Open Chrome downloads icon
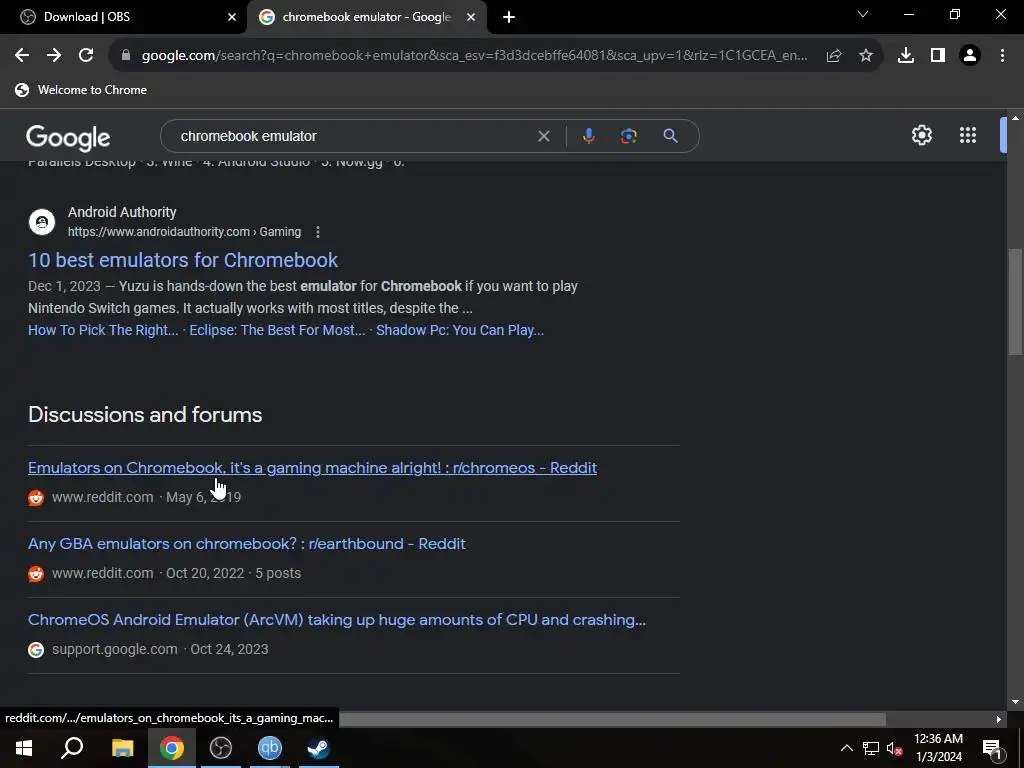The height and width of the screenshot is (768, 1024). [x=906, y=56]
